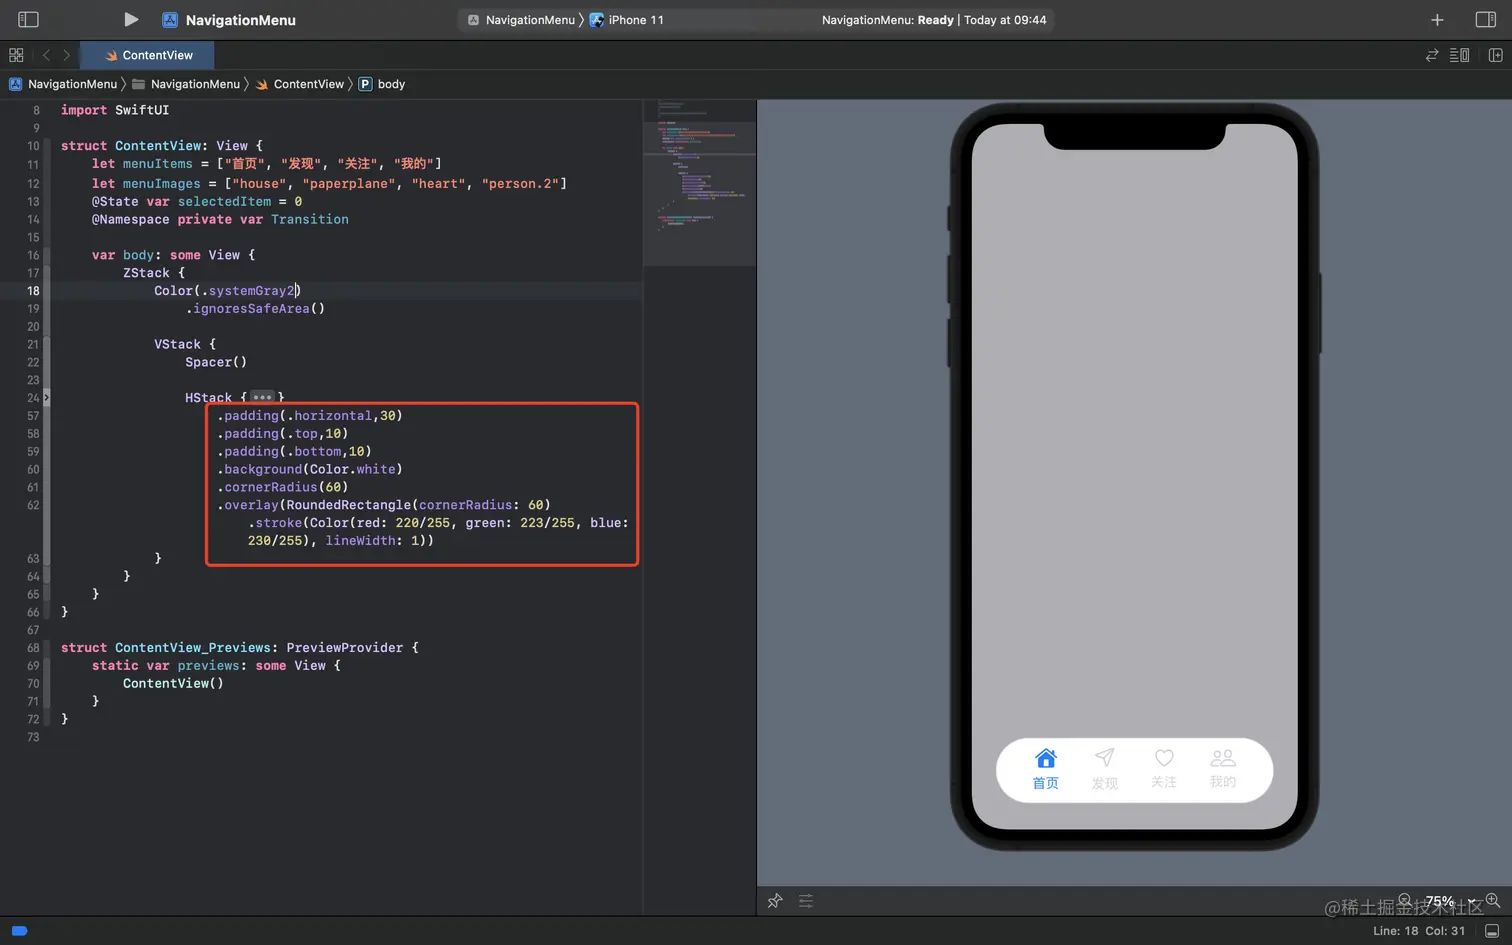Run the NavigationMenu app with play button
The image size is (1512, 945).
(x=131, y=19)
